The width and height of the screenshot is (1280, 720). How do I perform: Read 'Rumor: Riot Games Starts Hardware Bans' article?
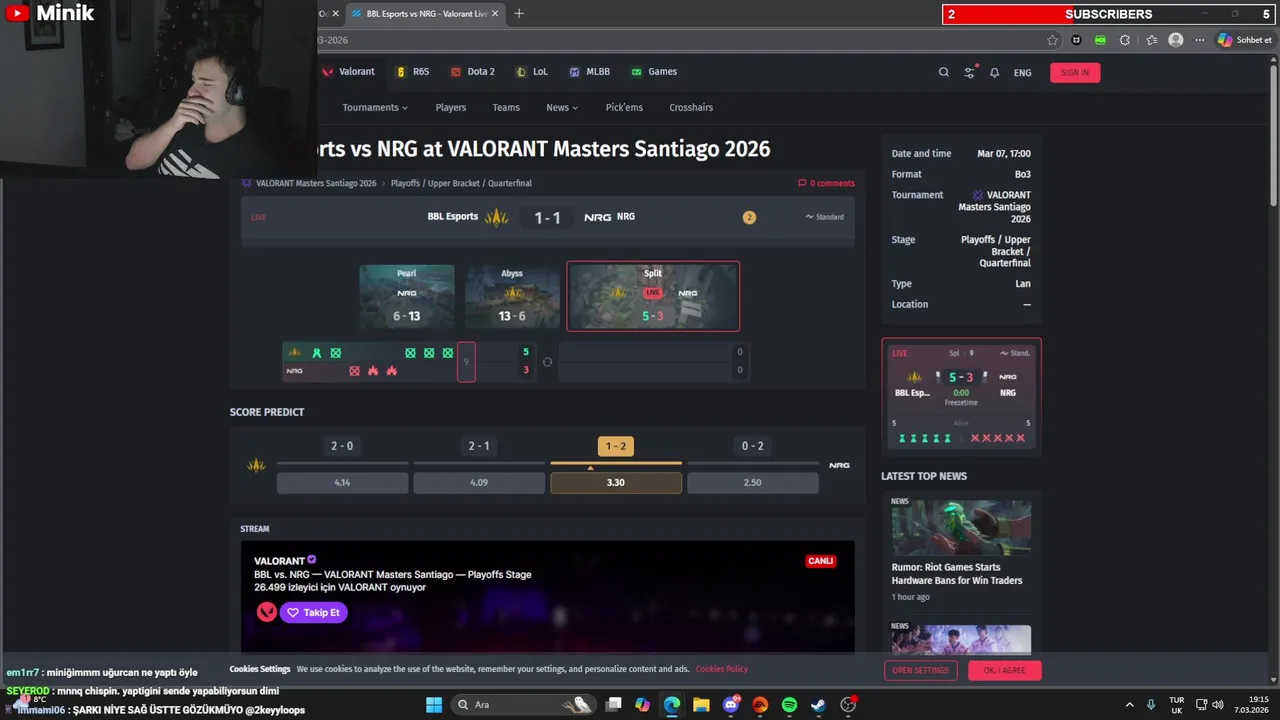pyautogui.click(x=957, y=573)
